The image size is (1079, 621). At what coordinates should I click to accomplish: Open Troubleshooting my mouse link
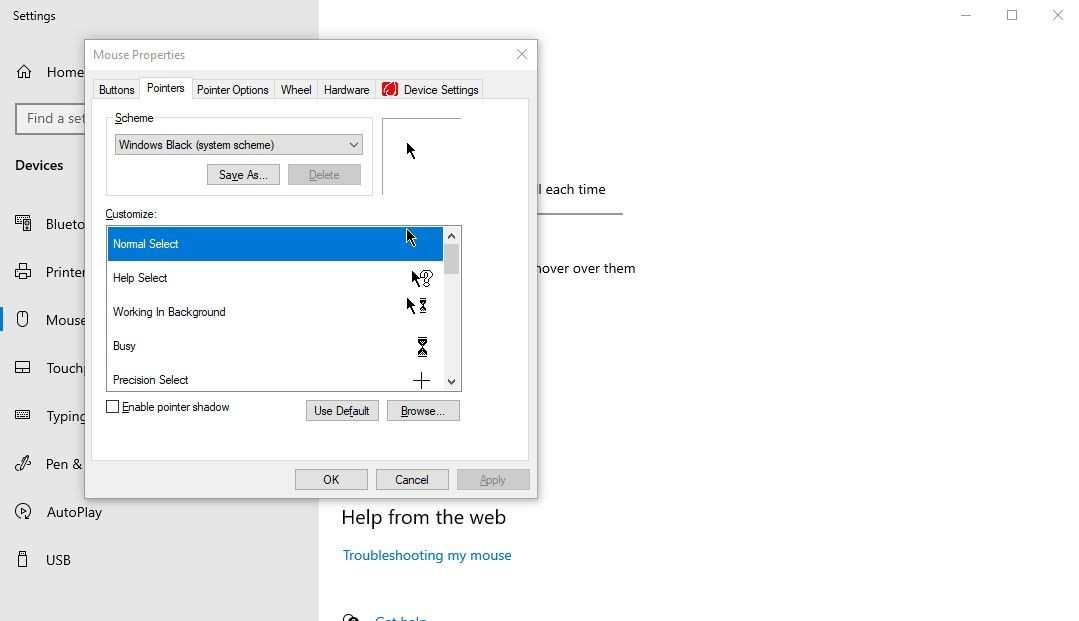point(427,555)
